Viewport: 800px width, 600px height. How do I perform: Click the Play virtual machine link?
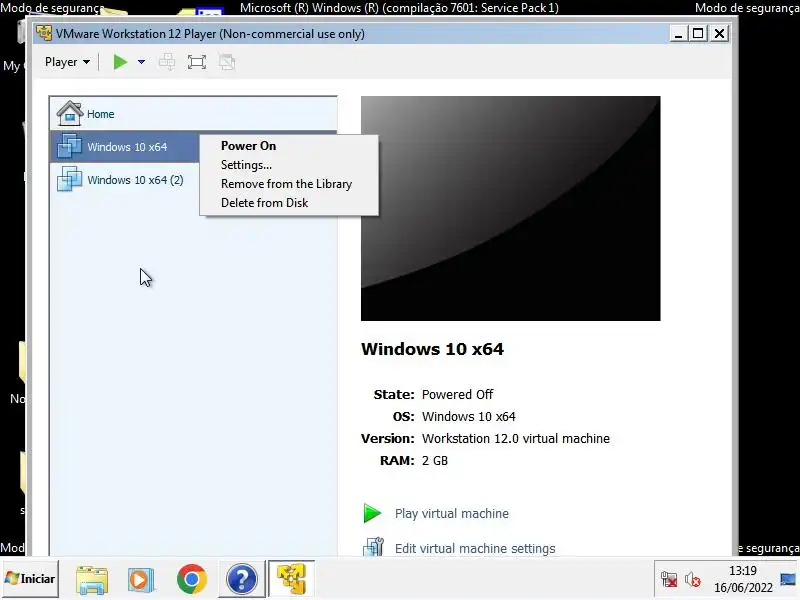coord(452,514)
